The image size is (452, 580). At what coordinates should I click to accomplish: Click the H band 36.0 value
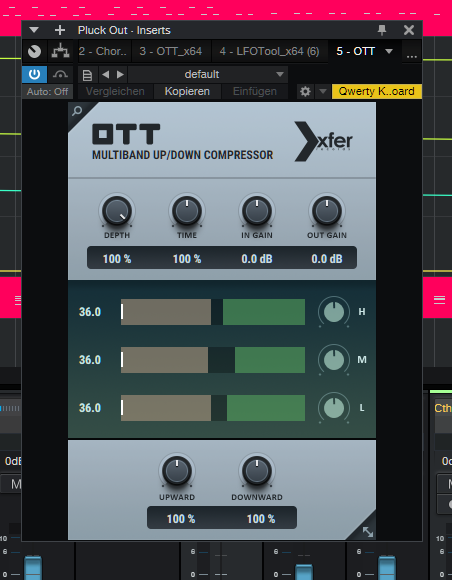tap(90, 312)
